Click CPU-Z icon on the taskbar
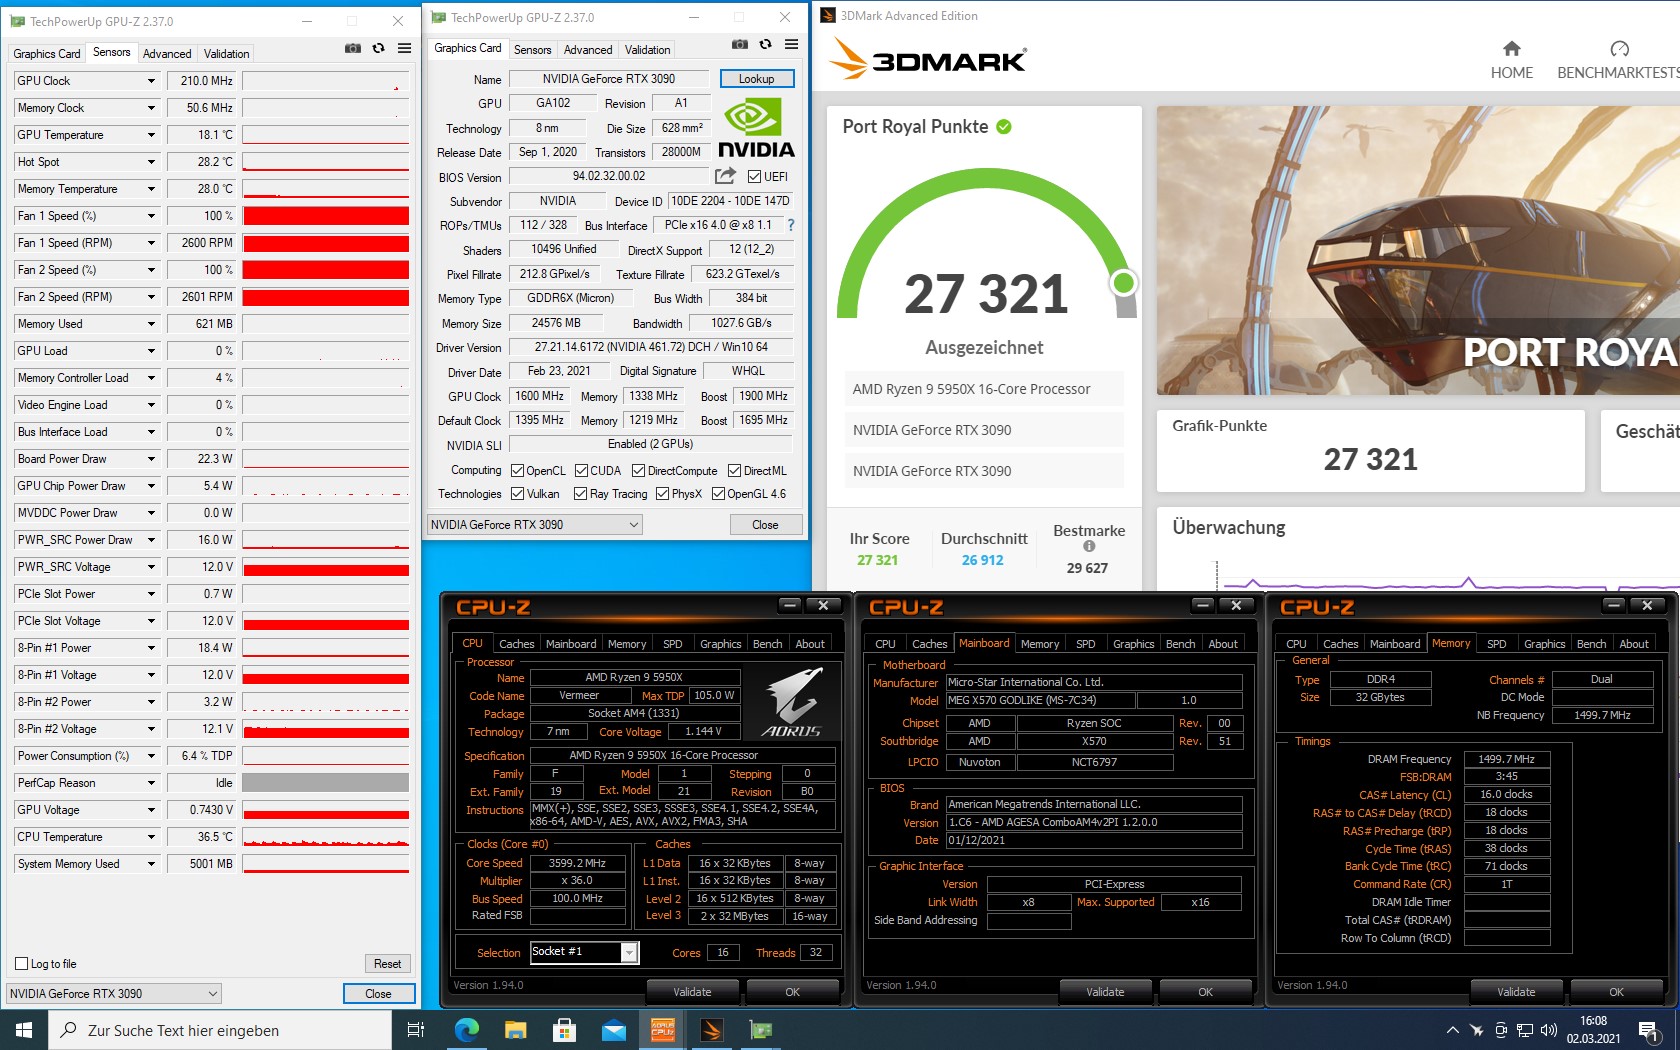1680x1050 pixels. pos(663,1030)
